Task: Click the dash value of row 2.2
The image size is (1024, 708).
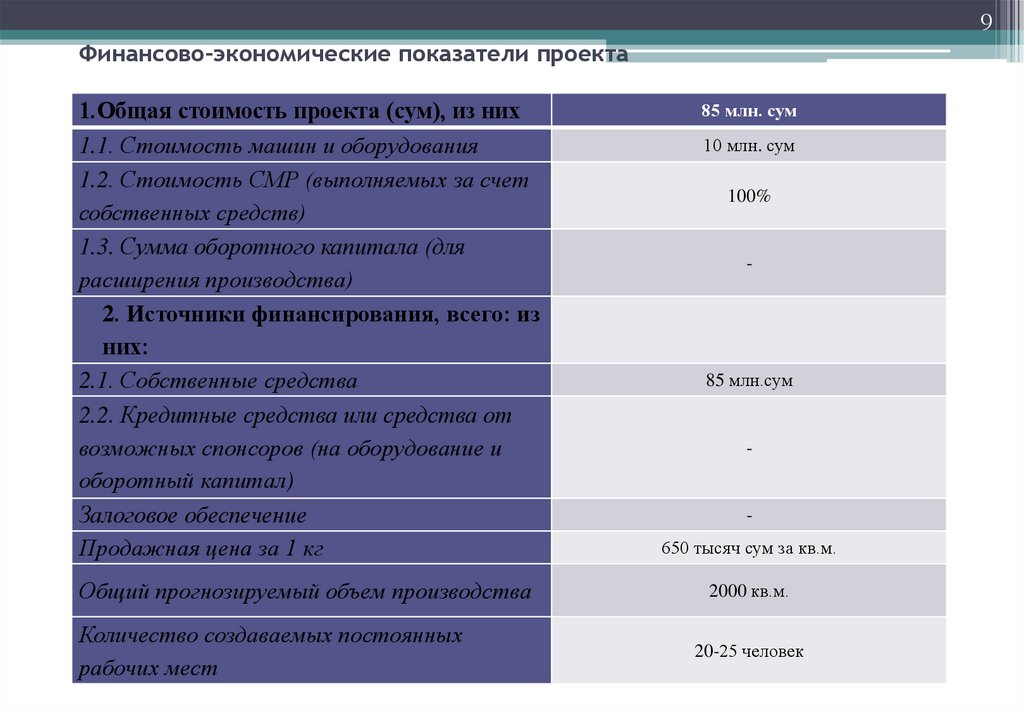Action: tap(749, 449)
